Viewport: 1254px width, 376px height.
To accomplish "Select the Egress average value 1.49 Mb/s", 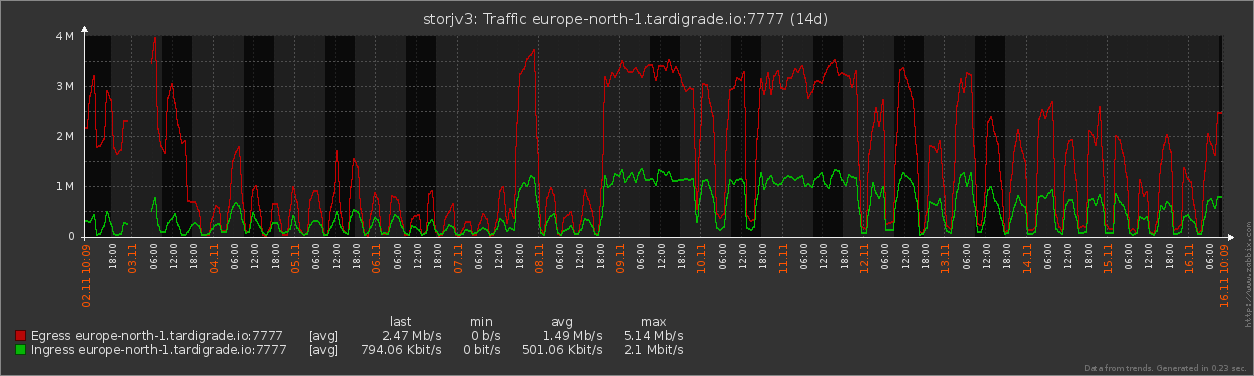I will tap(573, 336).
